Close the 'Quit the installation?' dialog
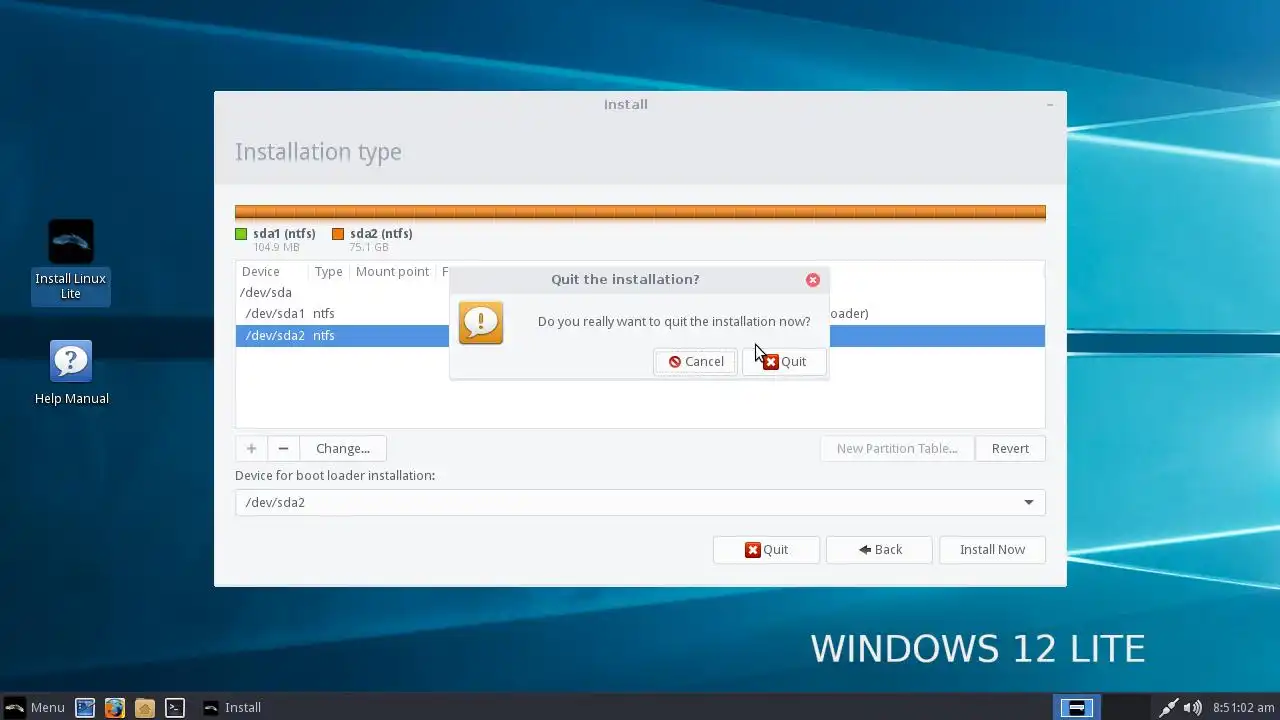1280x720 pixels. pos(813,280)
